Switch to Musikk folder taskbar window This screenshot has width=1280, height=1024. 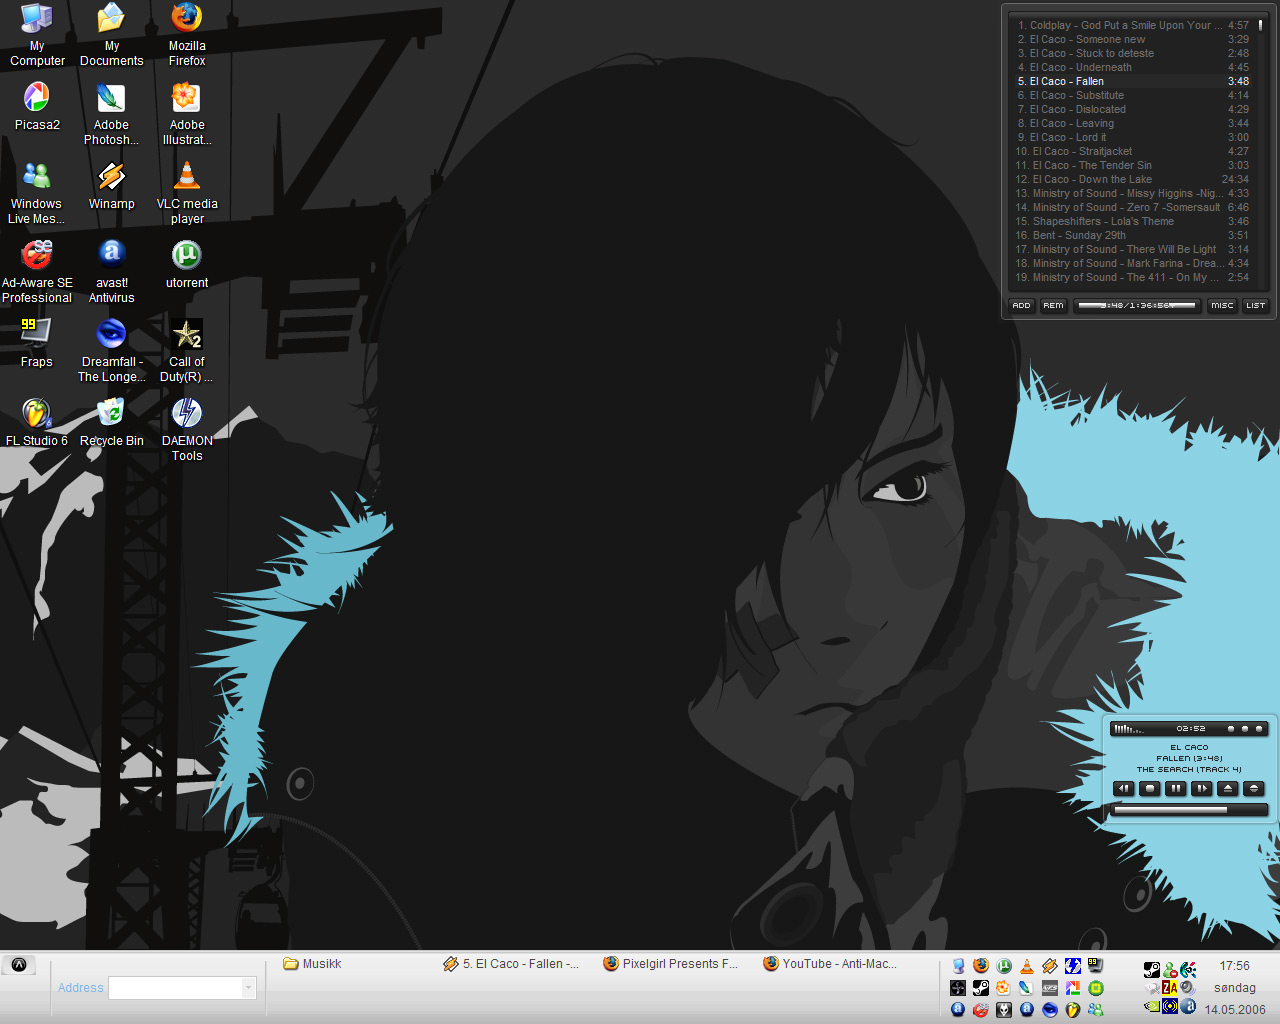point(313,964)
